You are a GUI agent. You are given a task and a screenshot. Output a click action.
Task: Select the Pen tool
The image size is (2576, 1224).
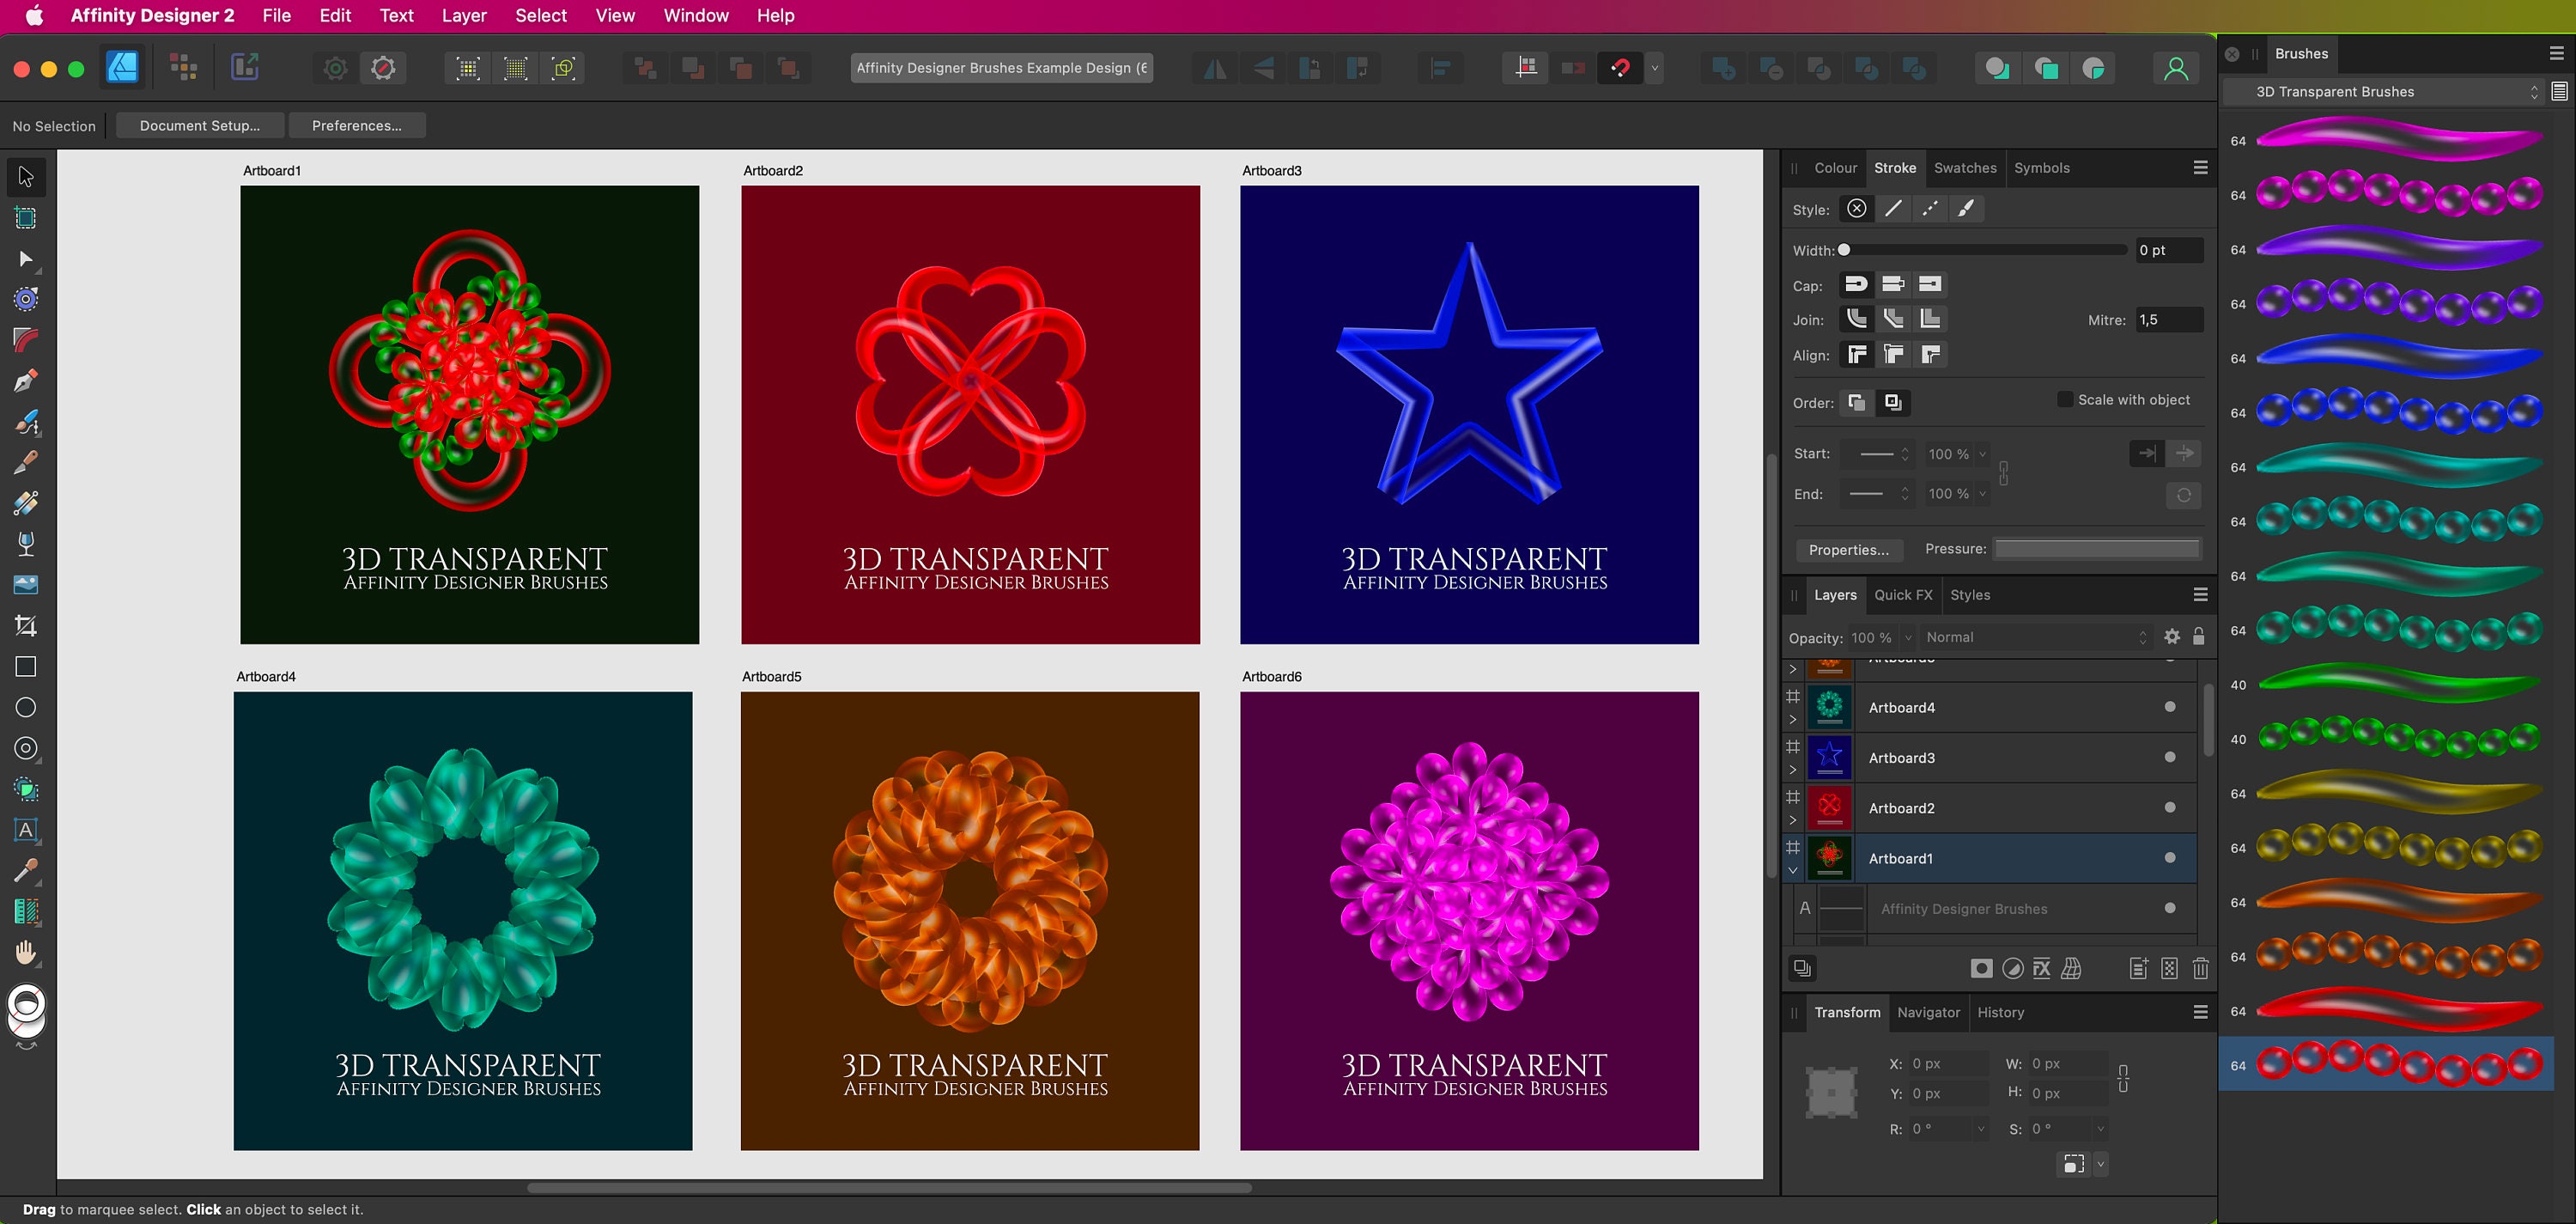25,381
